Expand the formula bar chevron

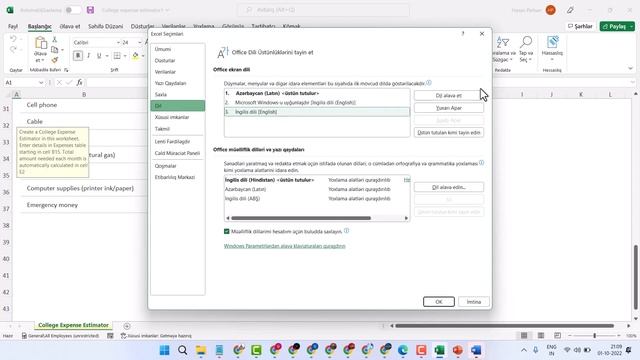tap(632, 82)
